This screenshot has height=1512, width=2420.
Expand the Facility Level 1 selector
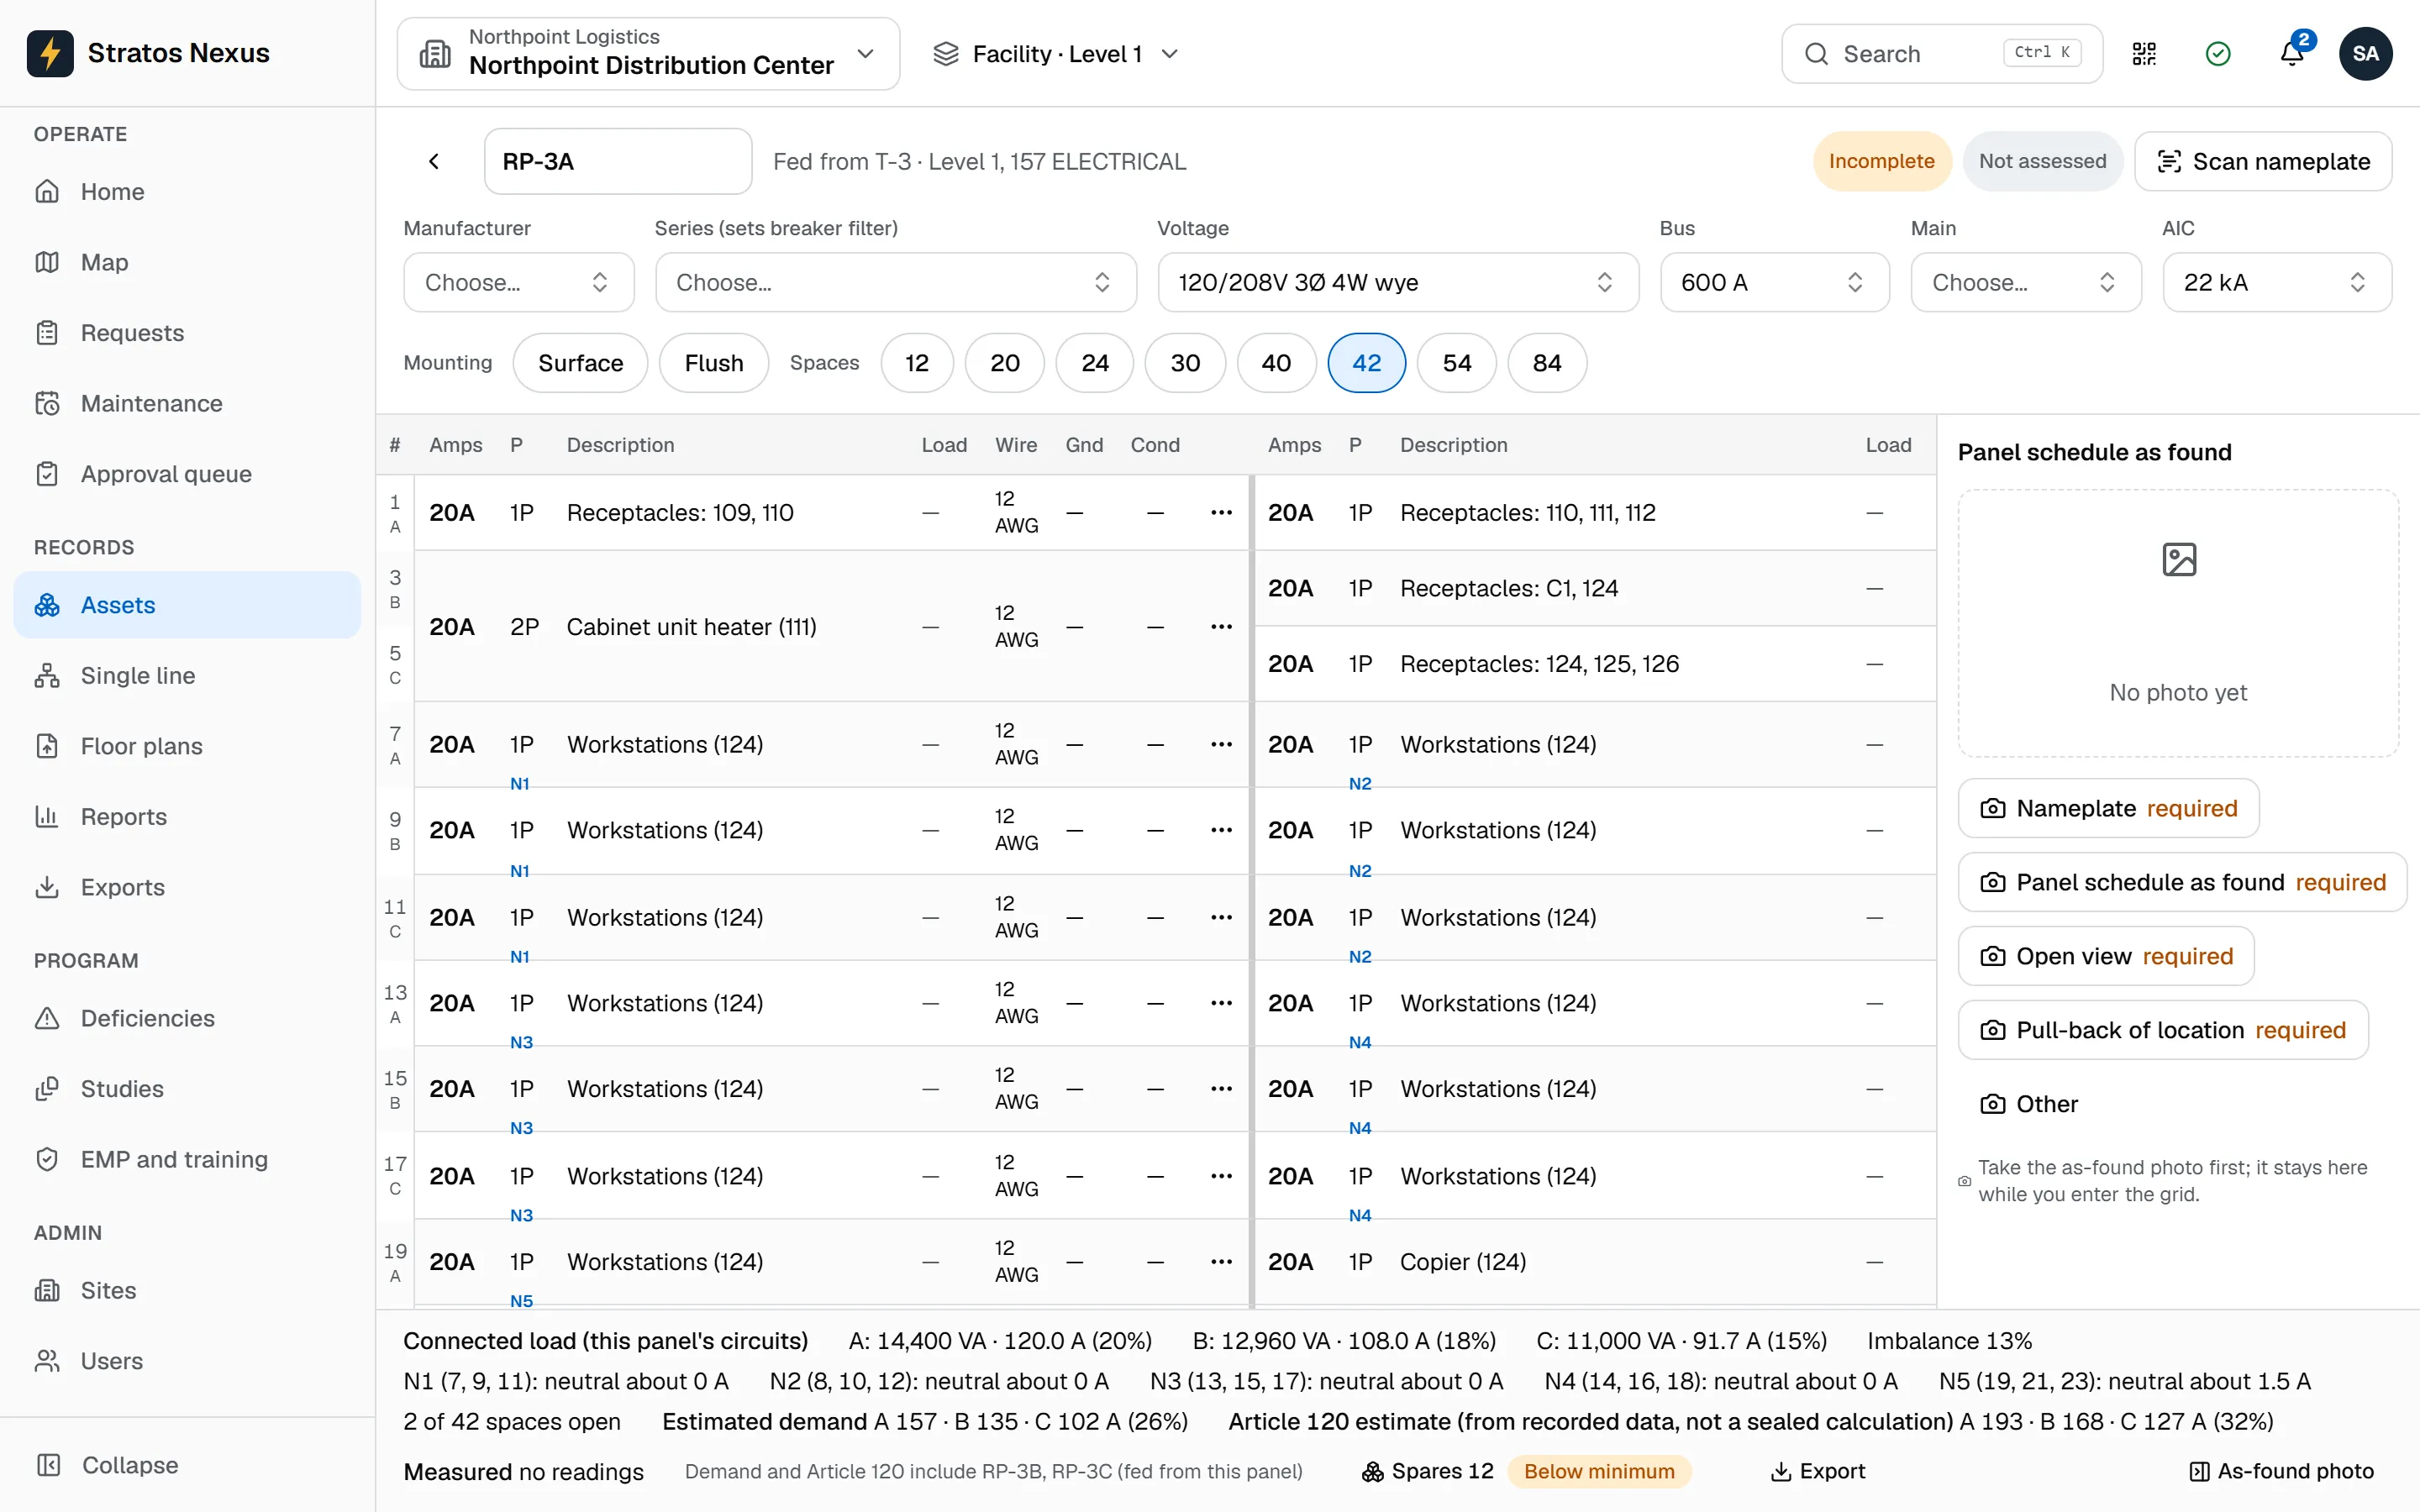point(1056,54)
